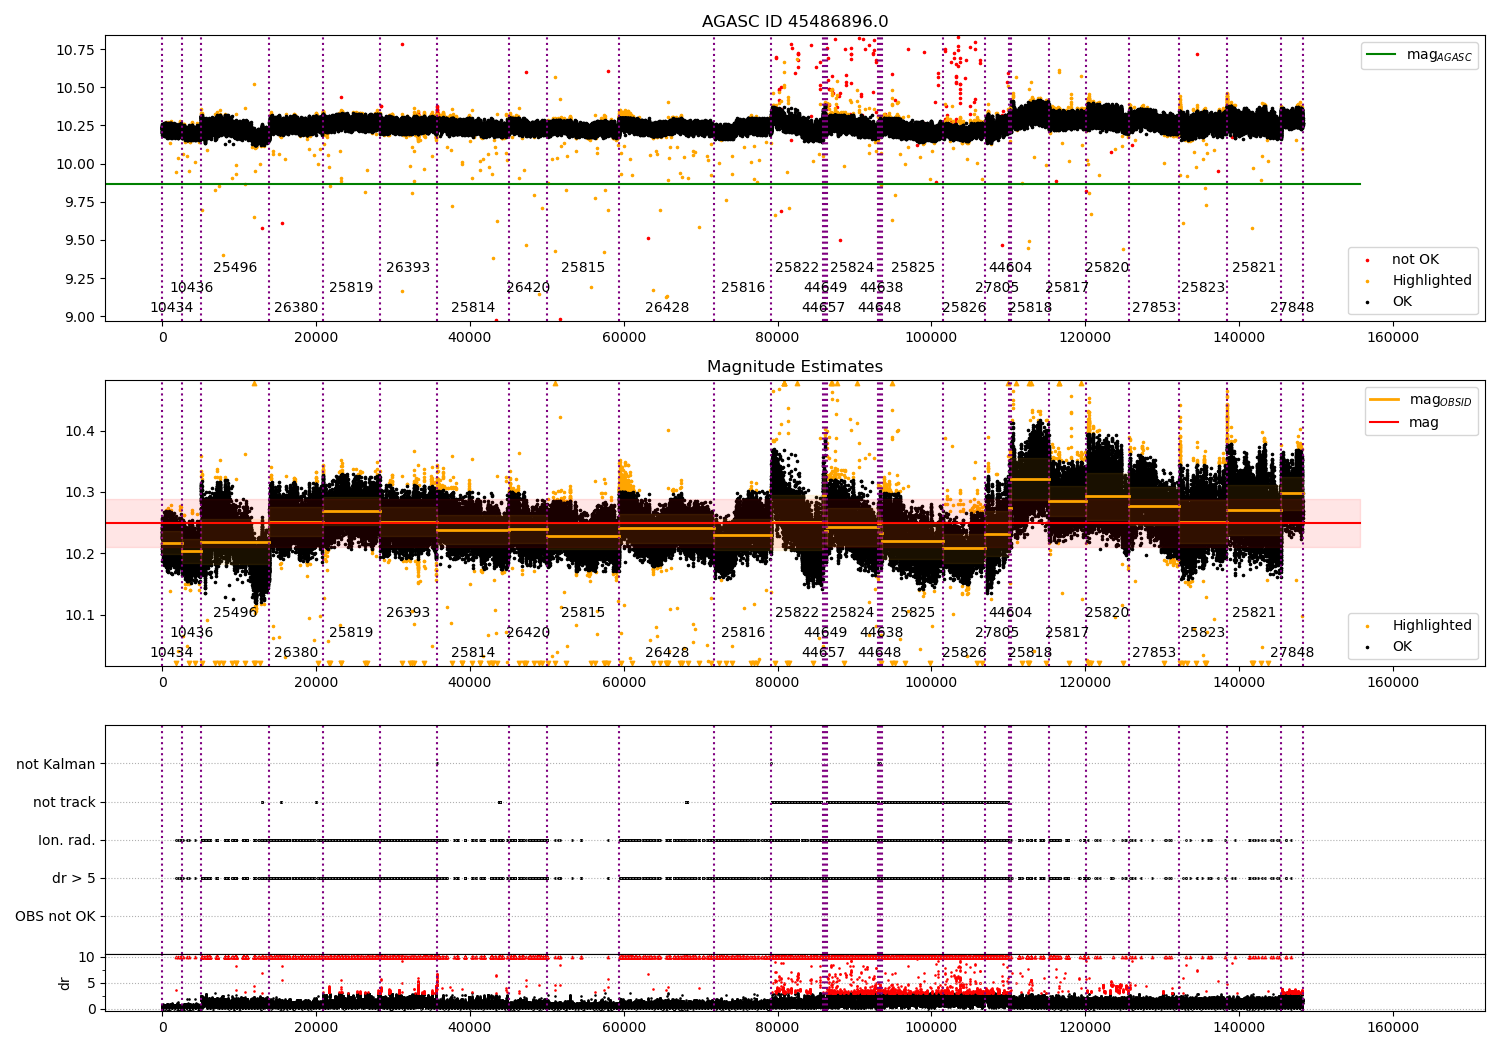1500x1050 pixels.
Task: Click OBSID label 27848 in the top plot
Action: click(x=1292, y=308)
